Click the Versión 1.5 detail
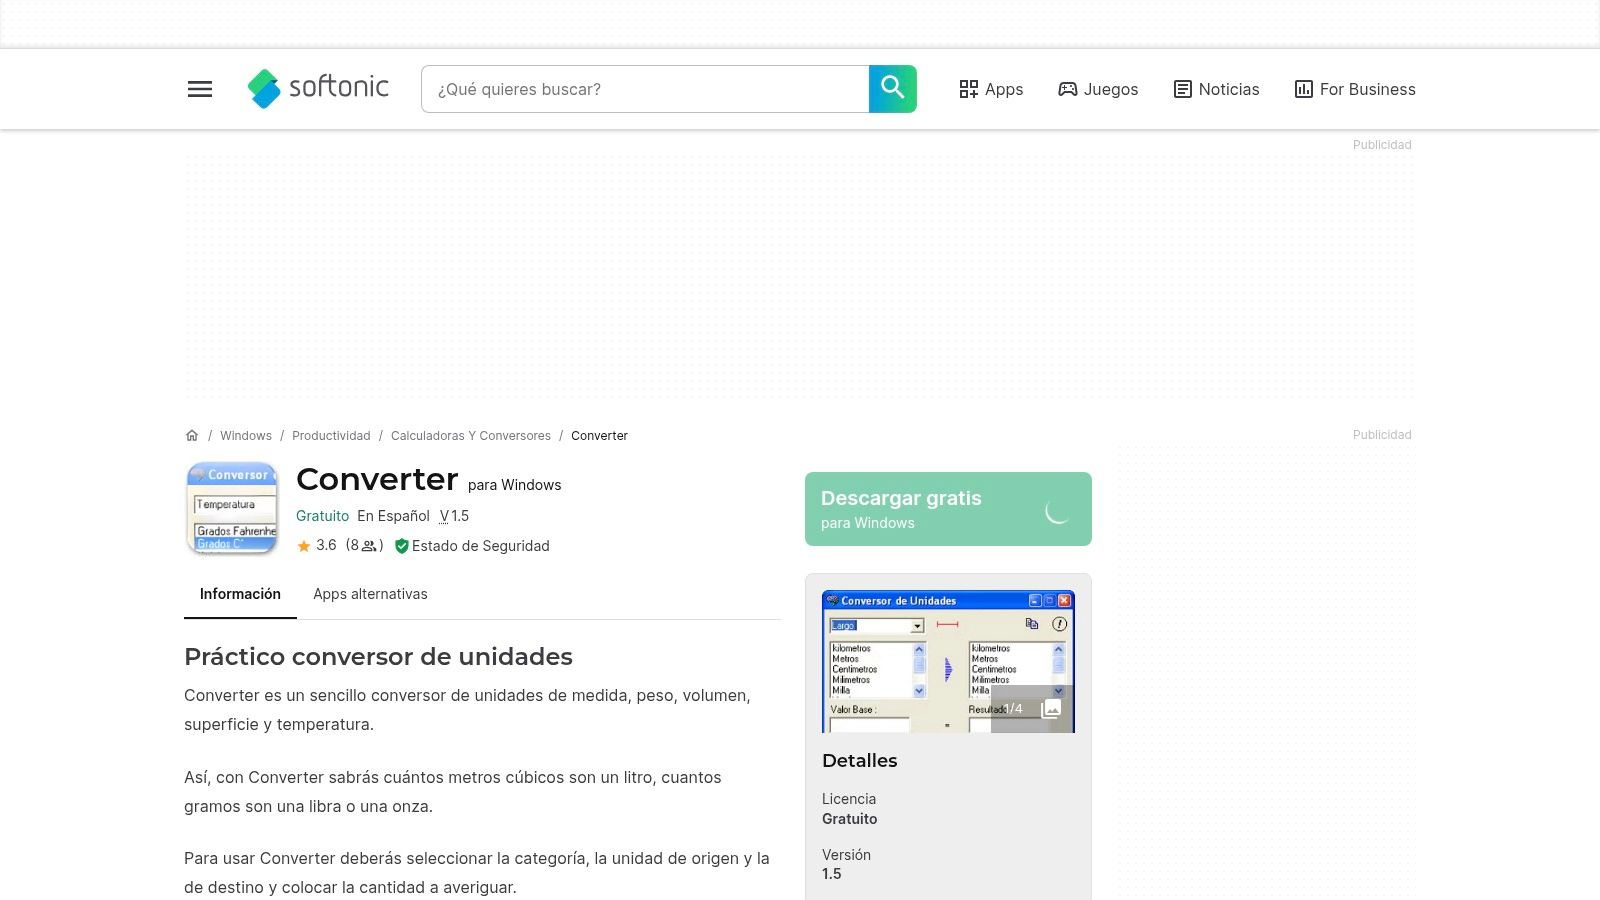Viewport: 1600px width, 900px height. tap(846, 864)
